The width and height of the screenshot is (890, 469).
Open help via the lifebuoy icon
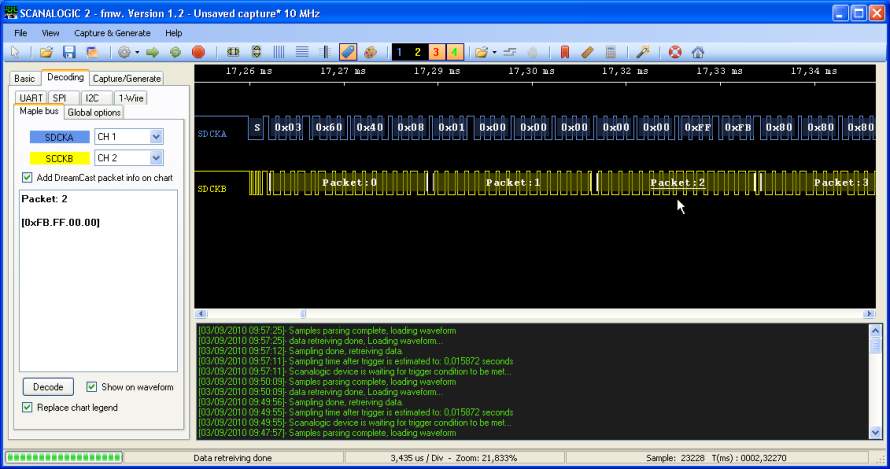675,52
